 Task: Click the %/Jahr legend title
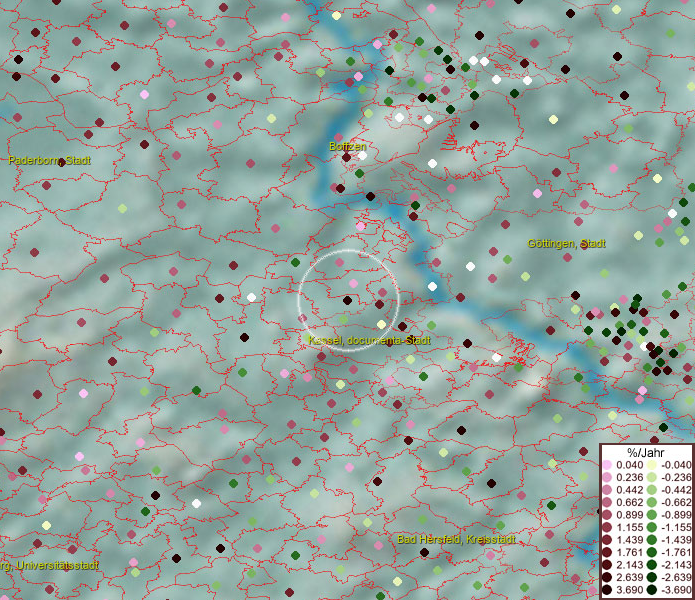(x=646, y=452)
